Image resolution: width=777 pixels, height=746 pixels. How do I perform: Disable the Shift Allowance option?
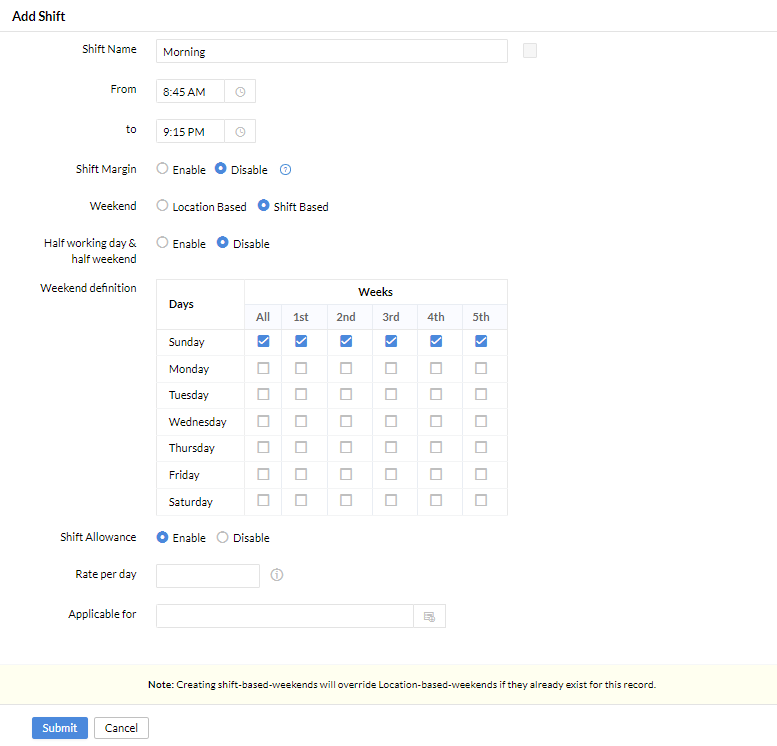click(222, 537)
